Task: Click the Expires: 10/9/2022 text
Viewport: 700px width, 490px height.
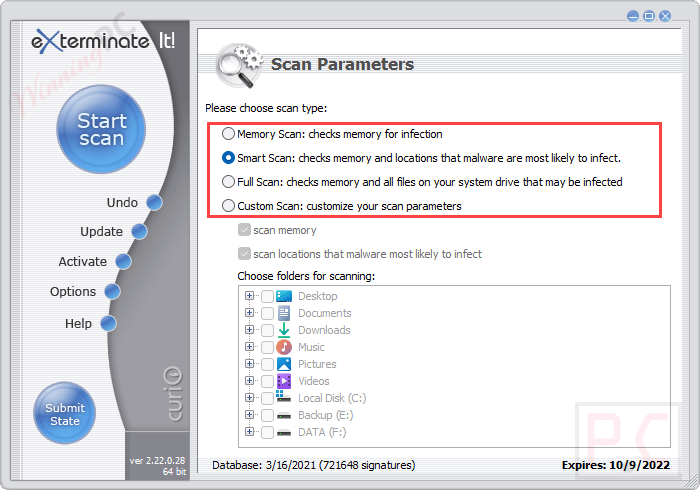Action: click(x=616, y=465)
